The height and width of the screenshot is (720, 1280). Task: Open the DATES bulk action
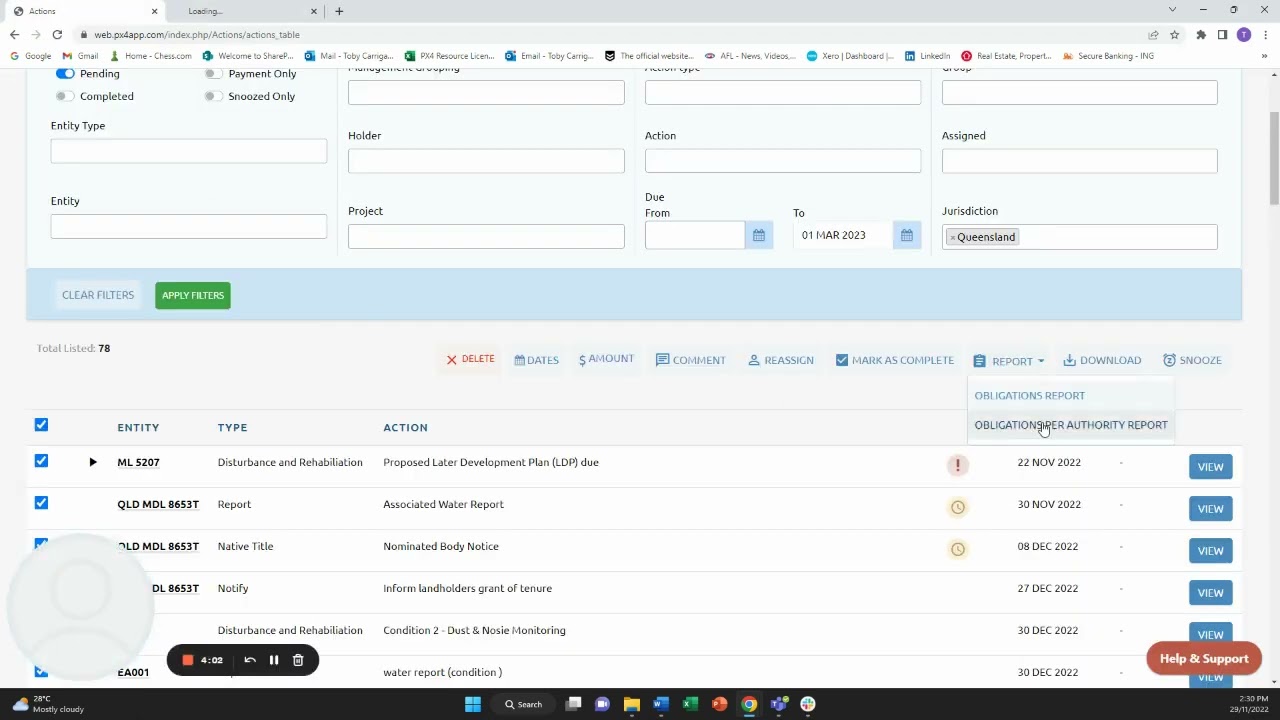coord(537,360)
